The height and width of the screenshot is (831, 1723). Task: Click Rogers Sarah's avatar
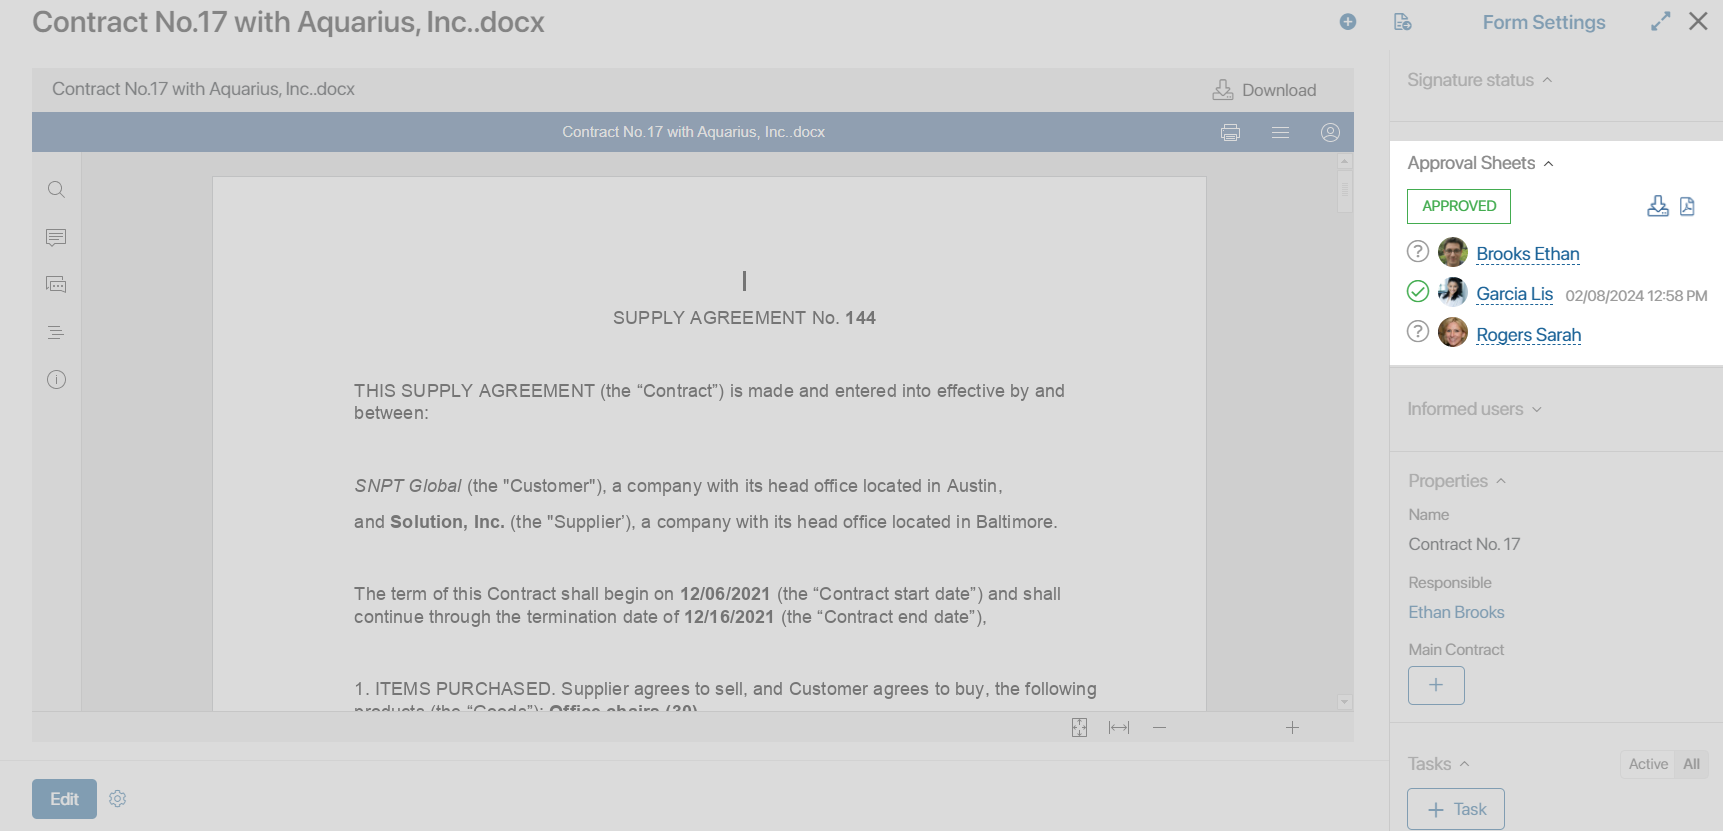pos(1453,332)
